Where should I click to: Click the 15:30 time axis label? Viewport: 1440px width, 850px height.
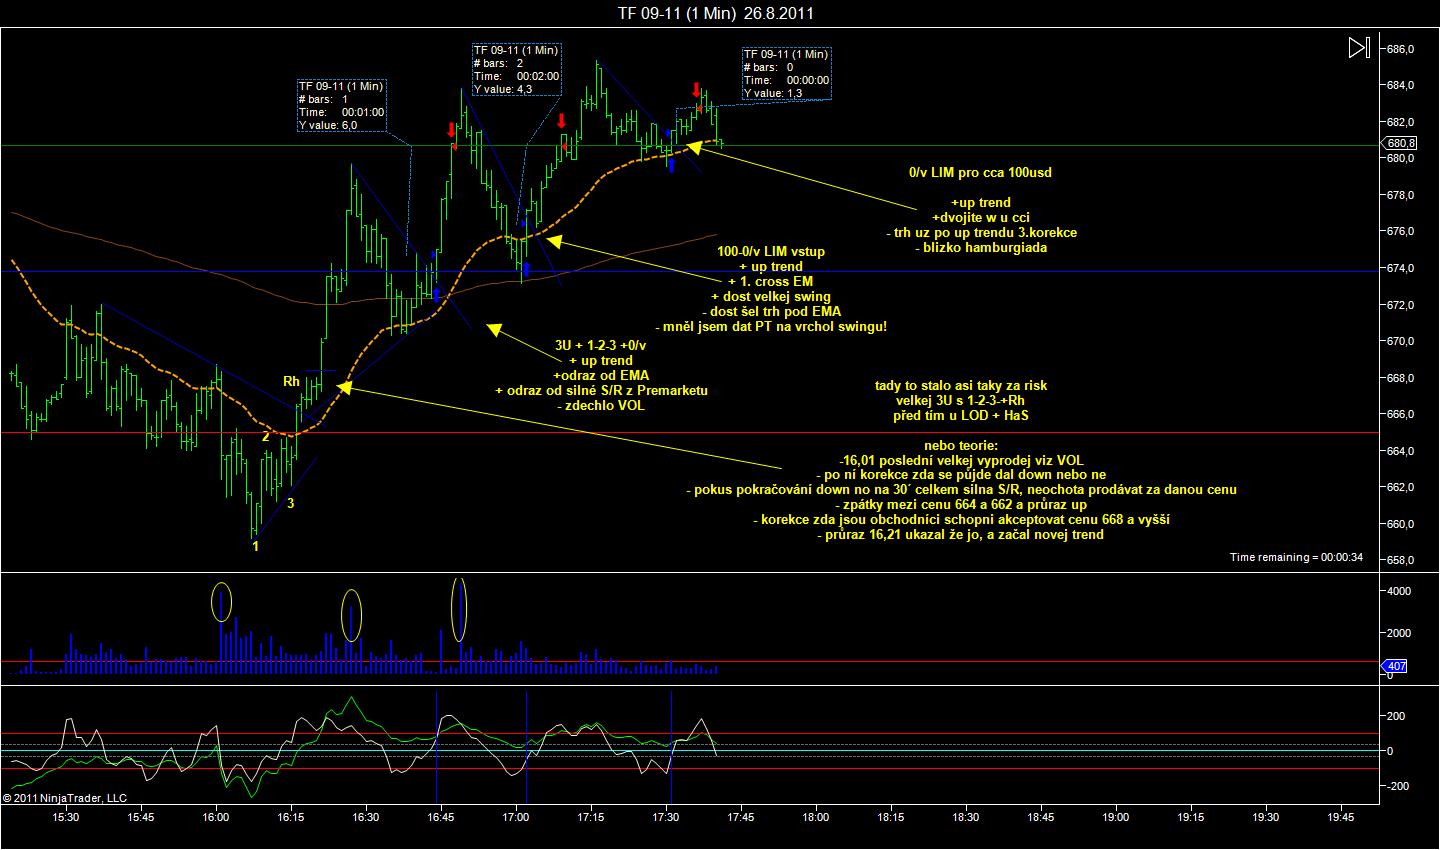[x=66, y=817]
